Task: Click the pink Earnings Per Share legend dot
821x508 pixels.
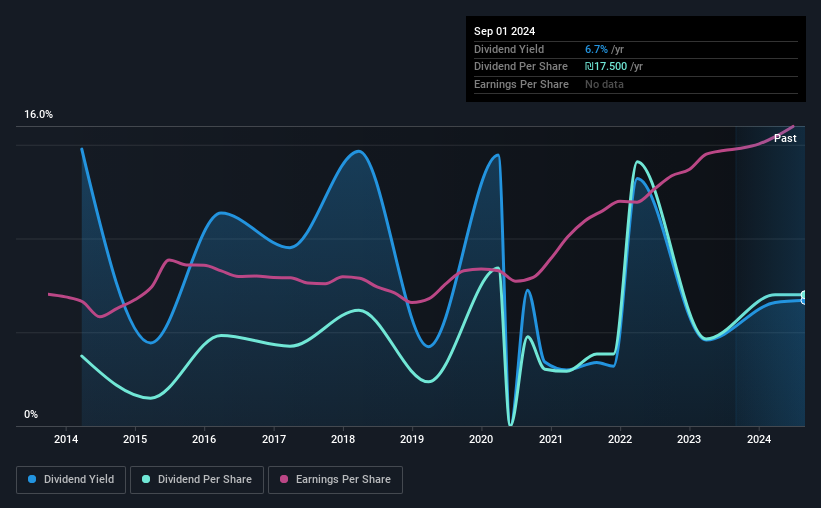Action: (x=284, y=479)
